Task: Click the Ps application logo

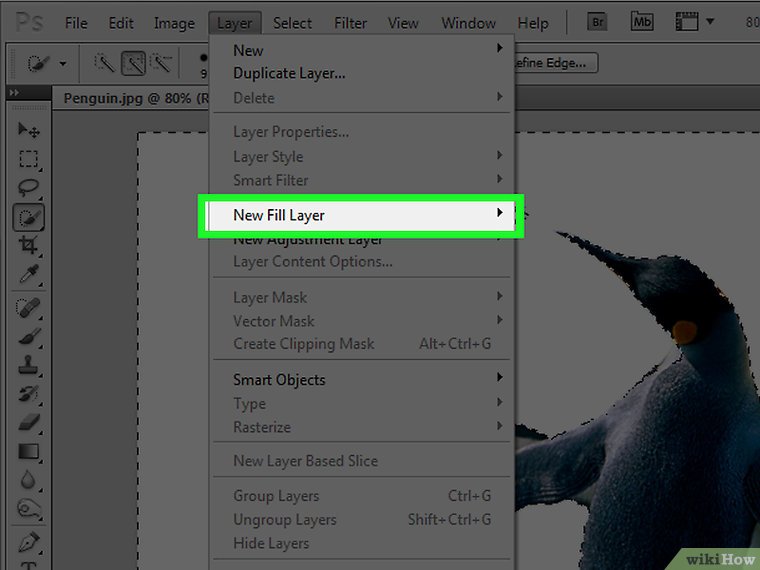Action: (x=29, y=22)
